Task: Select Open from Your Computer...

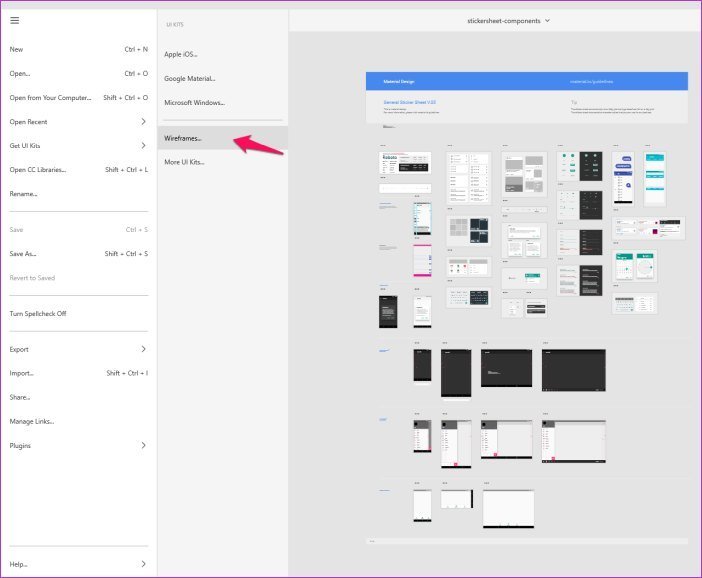Action: point(78,98)
